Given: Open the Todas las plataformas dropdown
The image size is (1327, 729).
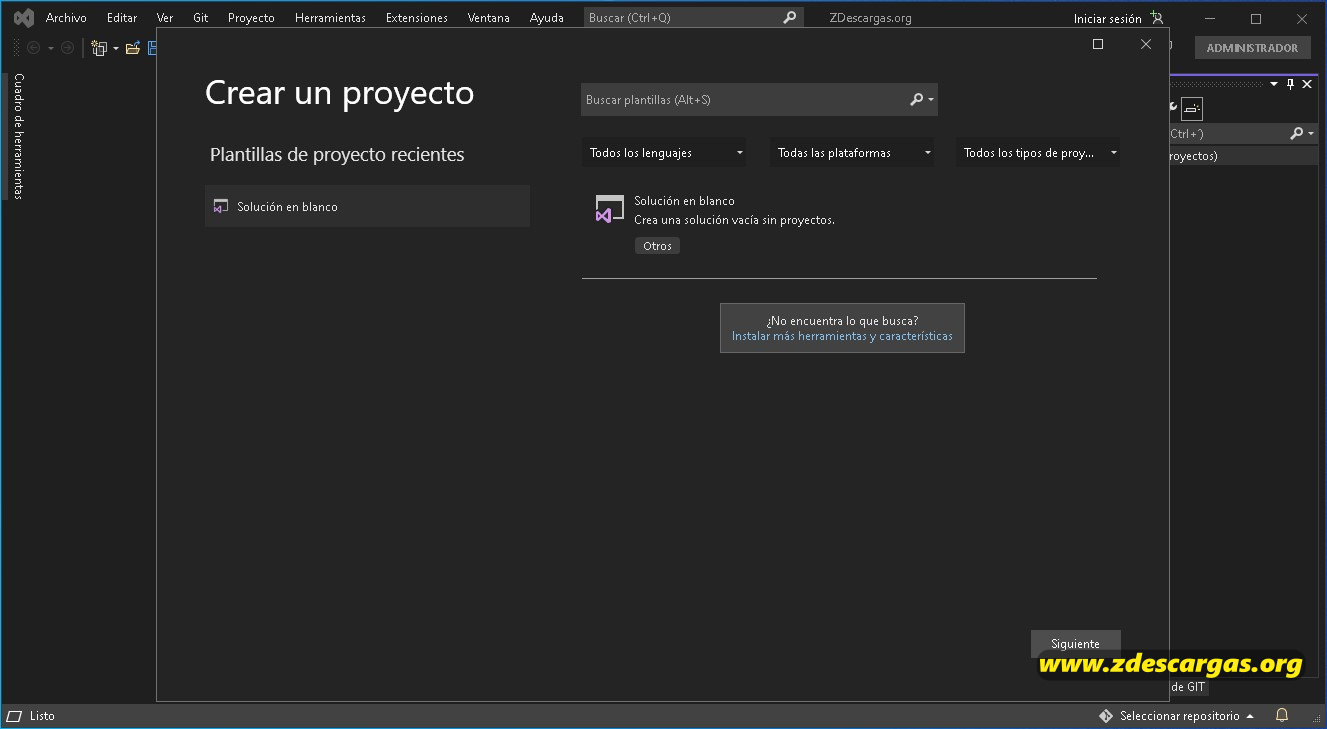Looking at the screenshot, I should coord(852,153).
